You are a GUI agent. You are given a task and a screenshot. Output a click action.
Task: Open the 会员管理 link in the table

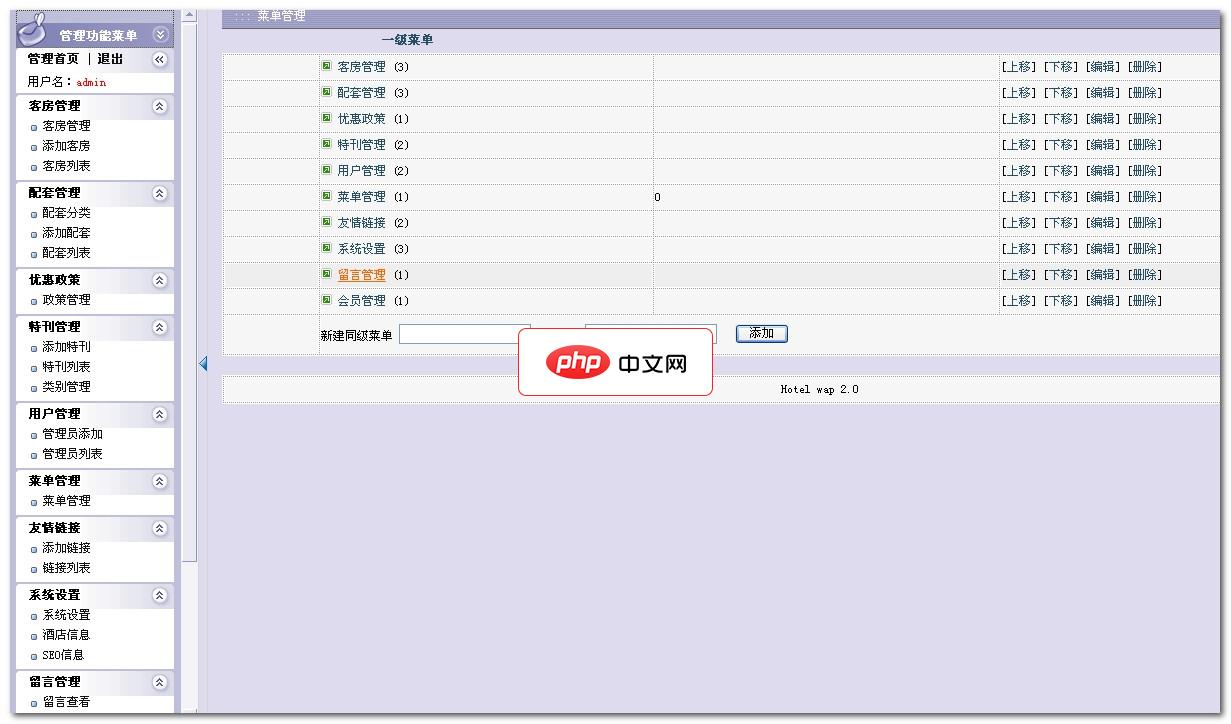[361, 301]
